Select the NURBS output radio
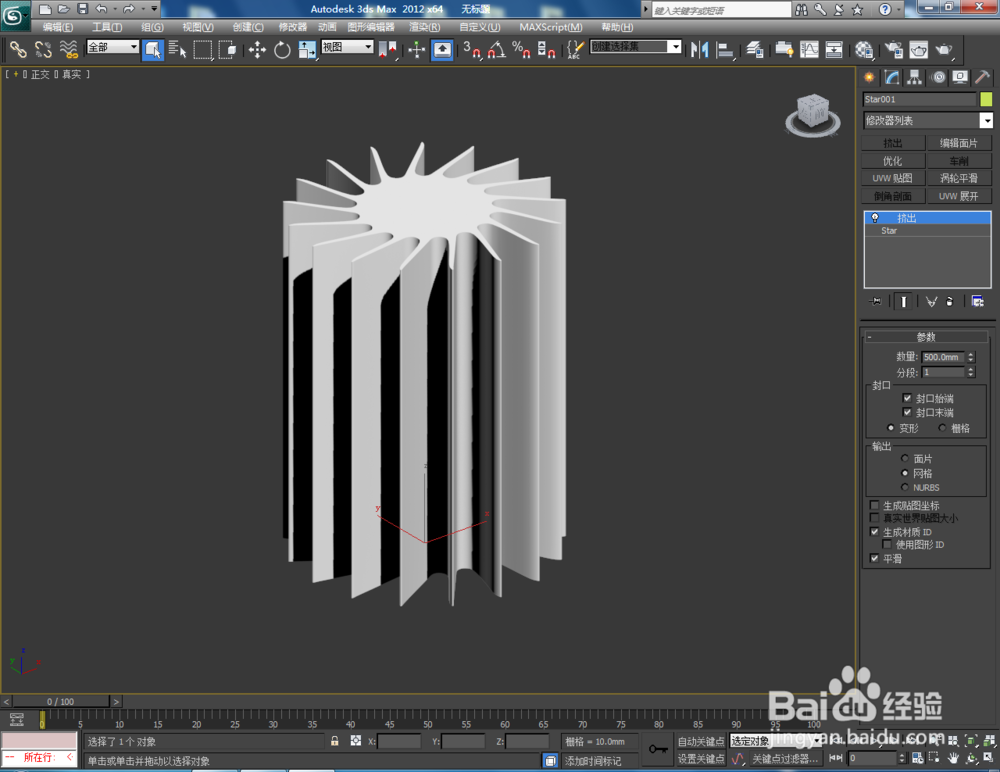 [x=904, y=487]
